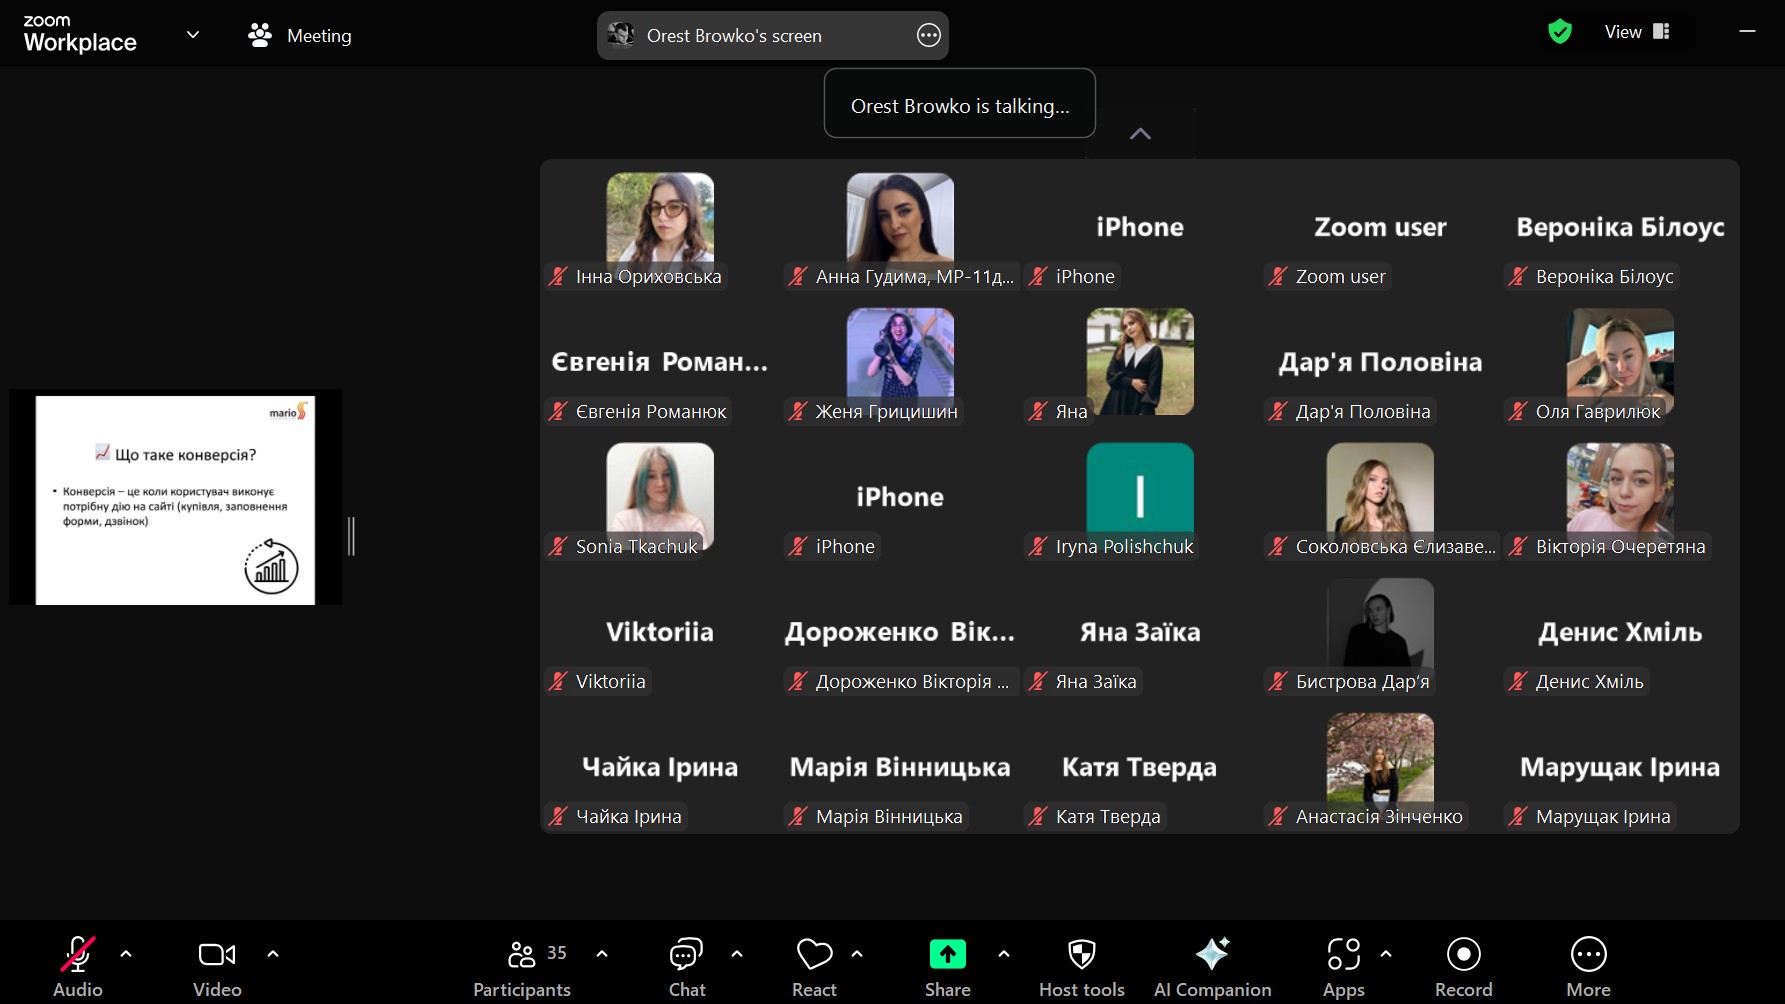Viewport: 1785px width, 1004px height.
Task: Click the React heart icon
Action: tap(814, 955)
